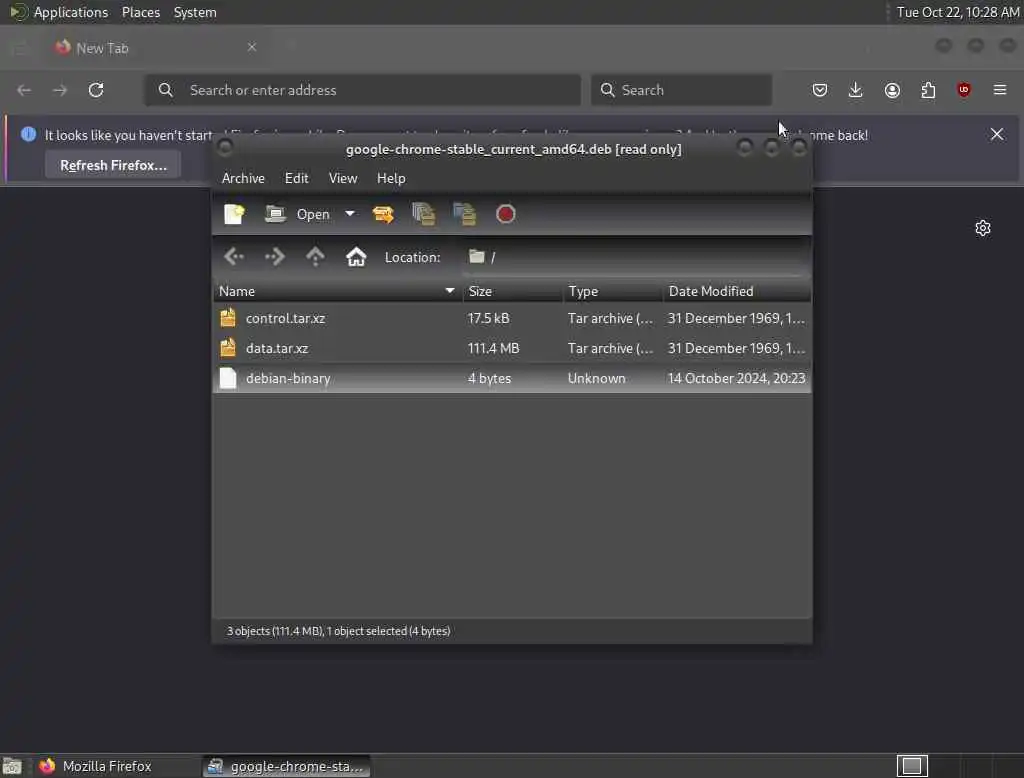Click the debian-binary blank file icon

[228, 378]
